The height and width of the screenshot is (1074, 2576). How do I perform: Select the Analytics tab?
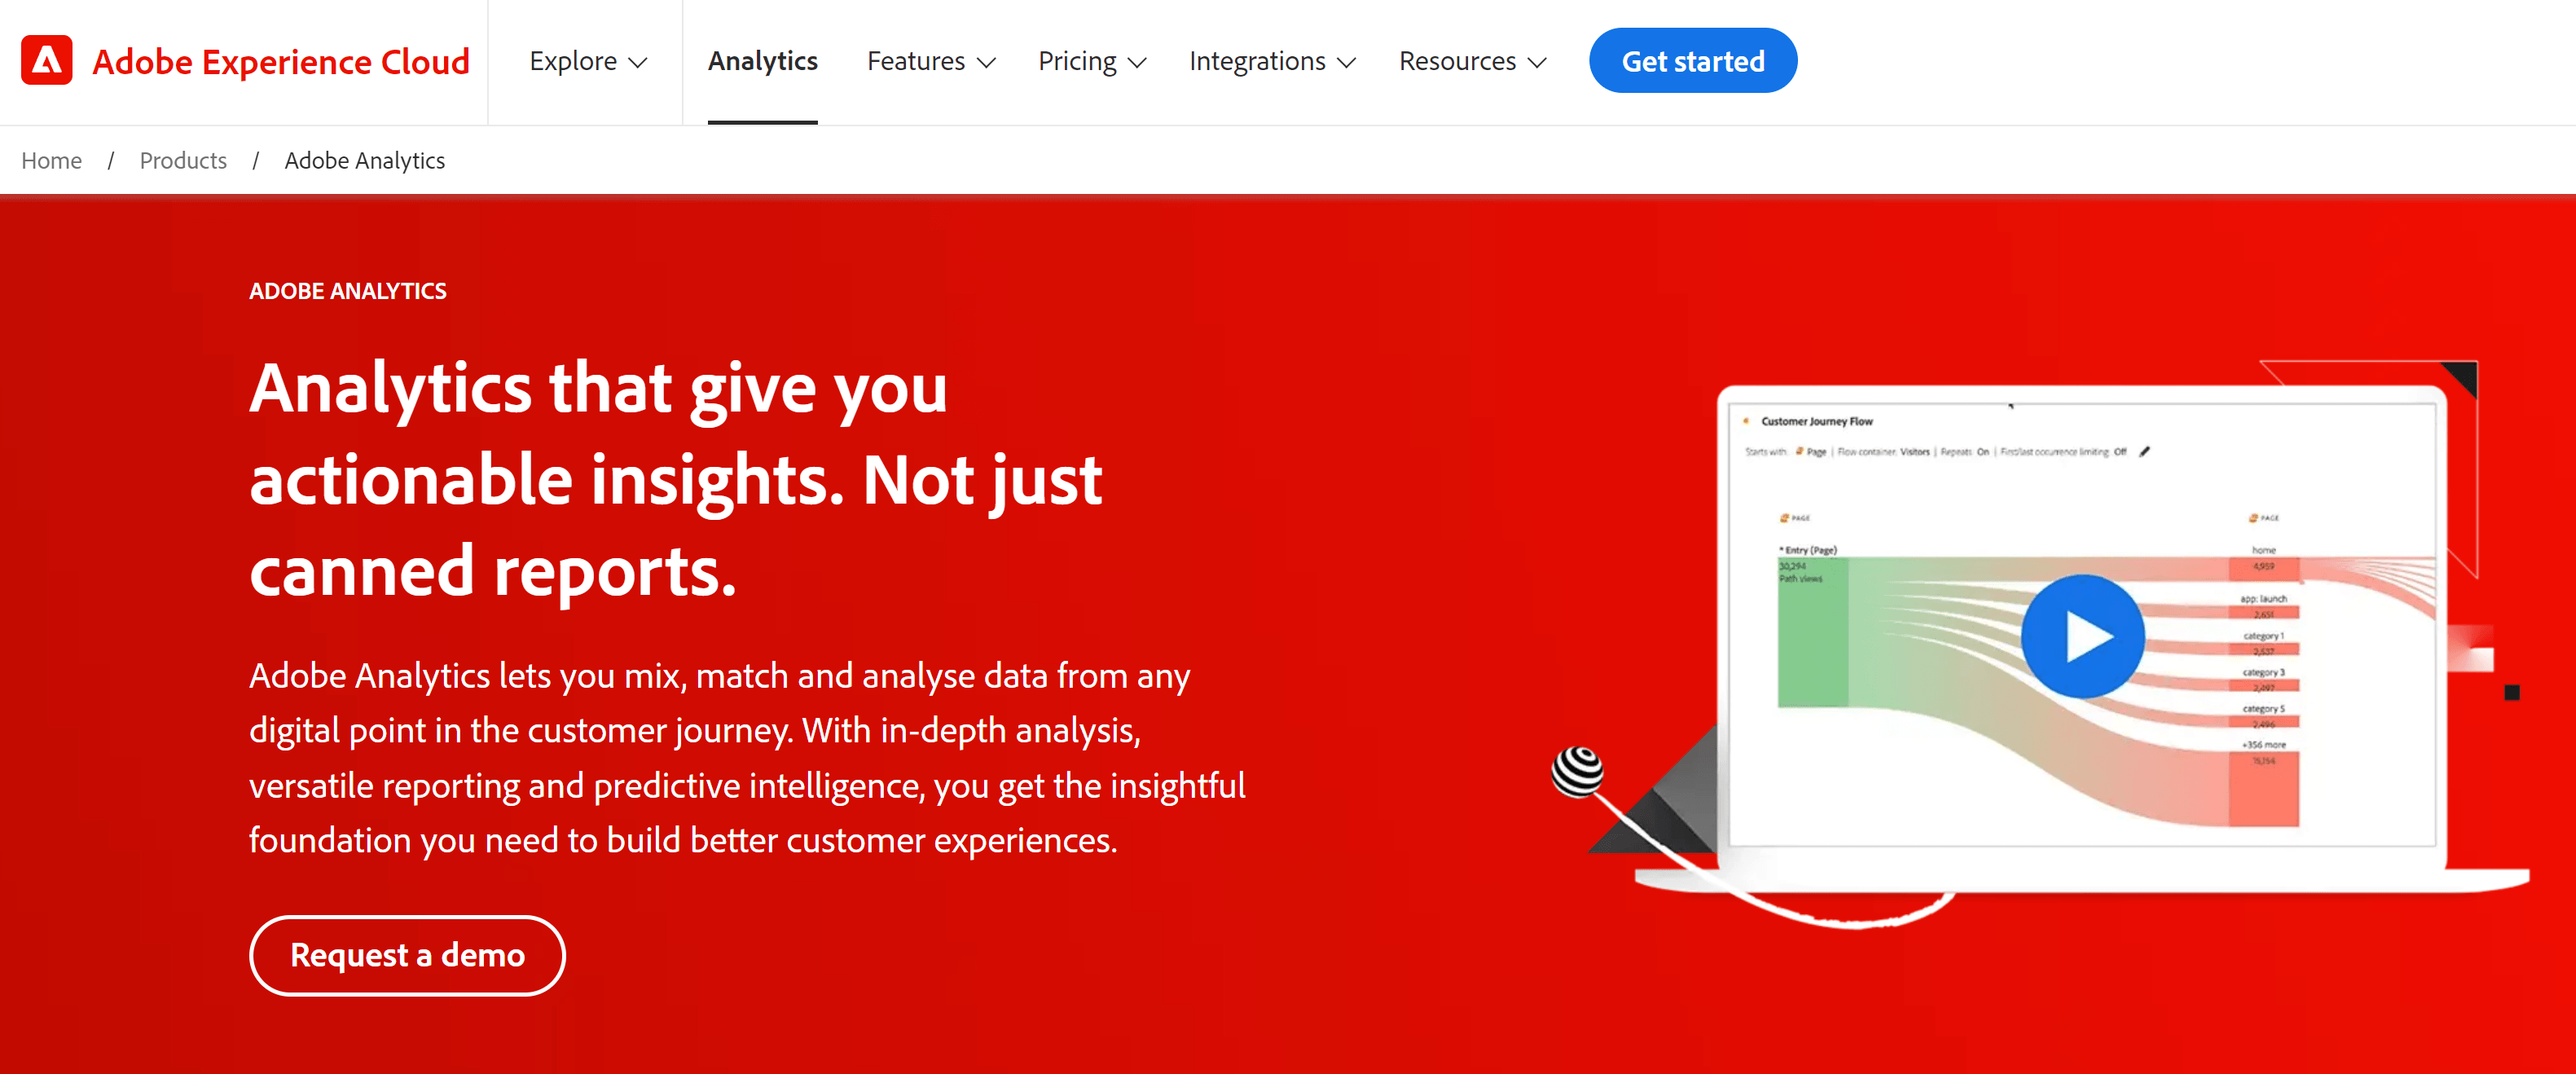(763, 62)
